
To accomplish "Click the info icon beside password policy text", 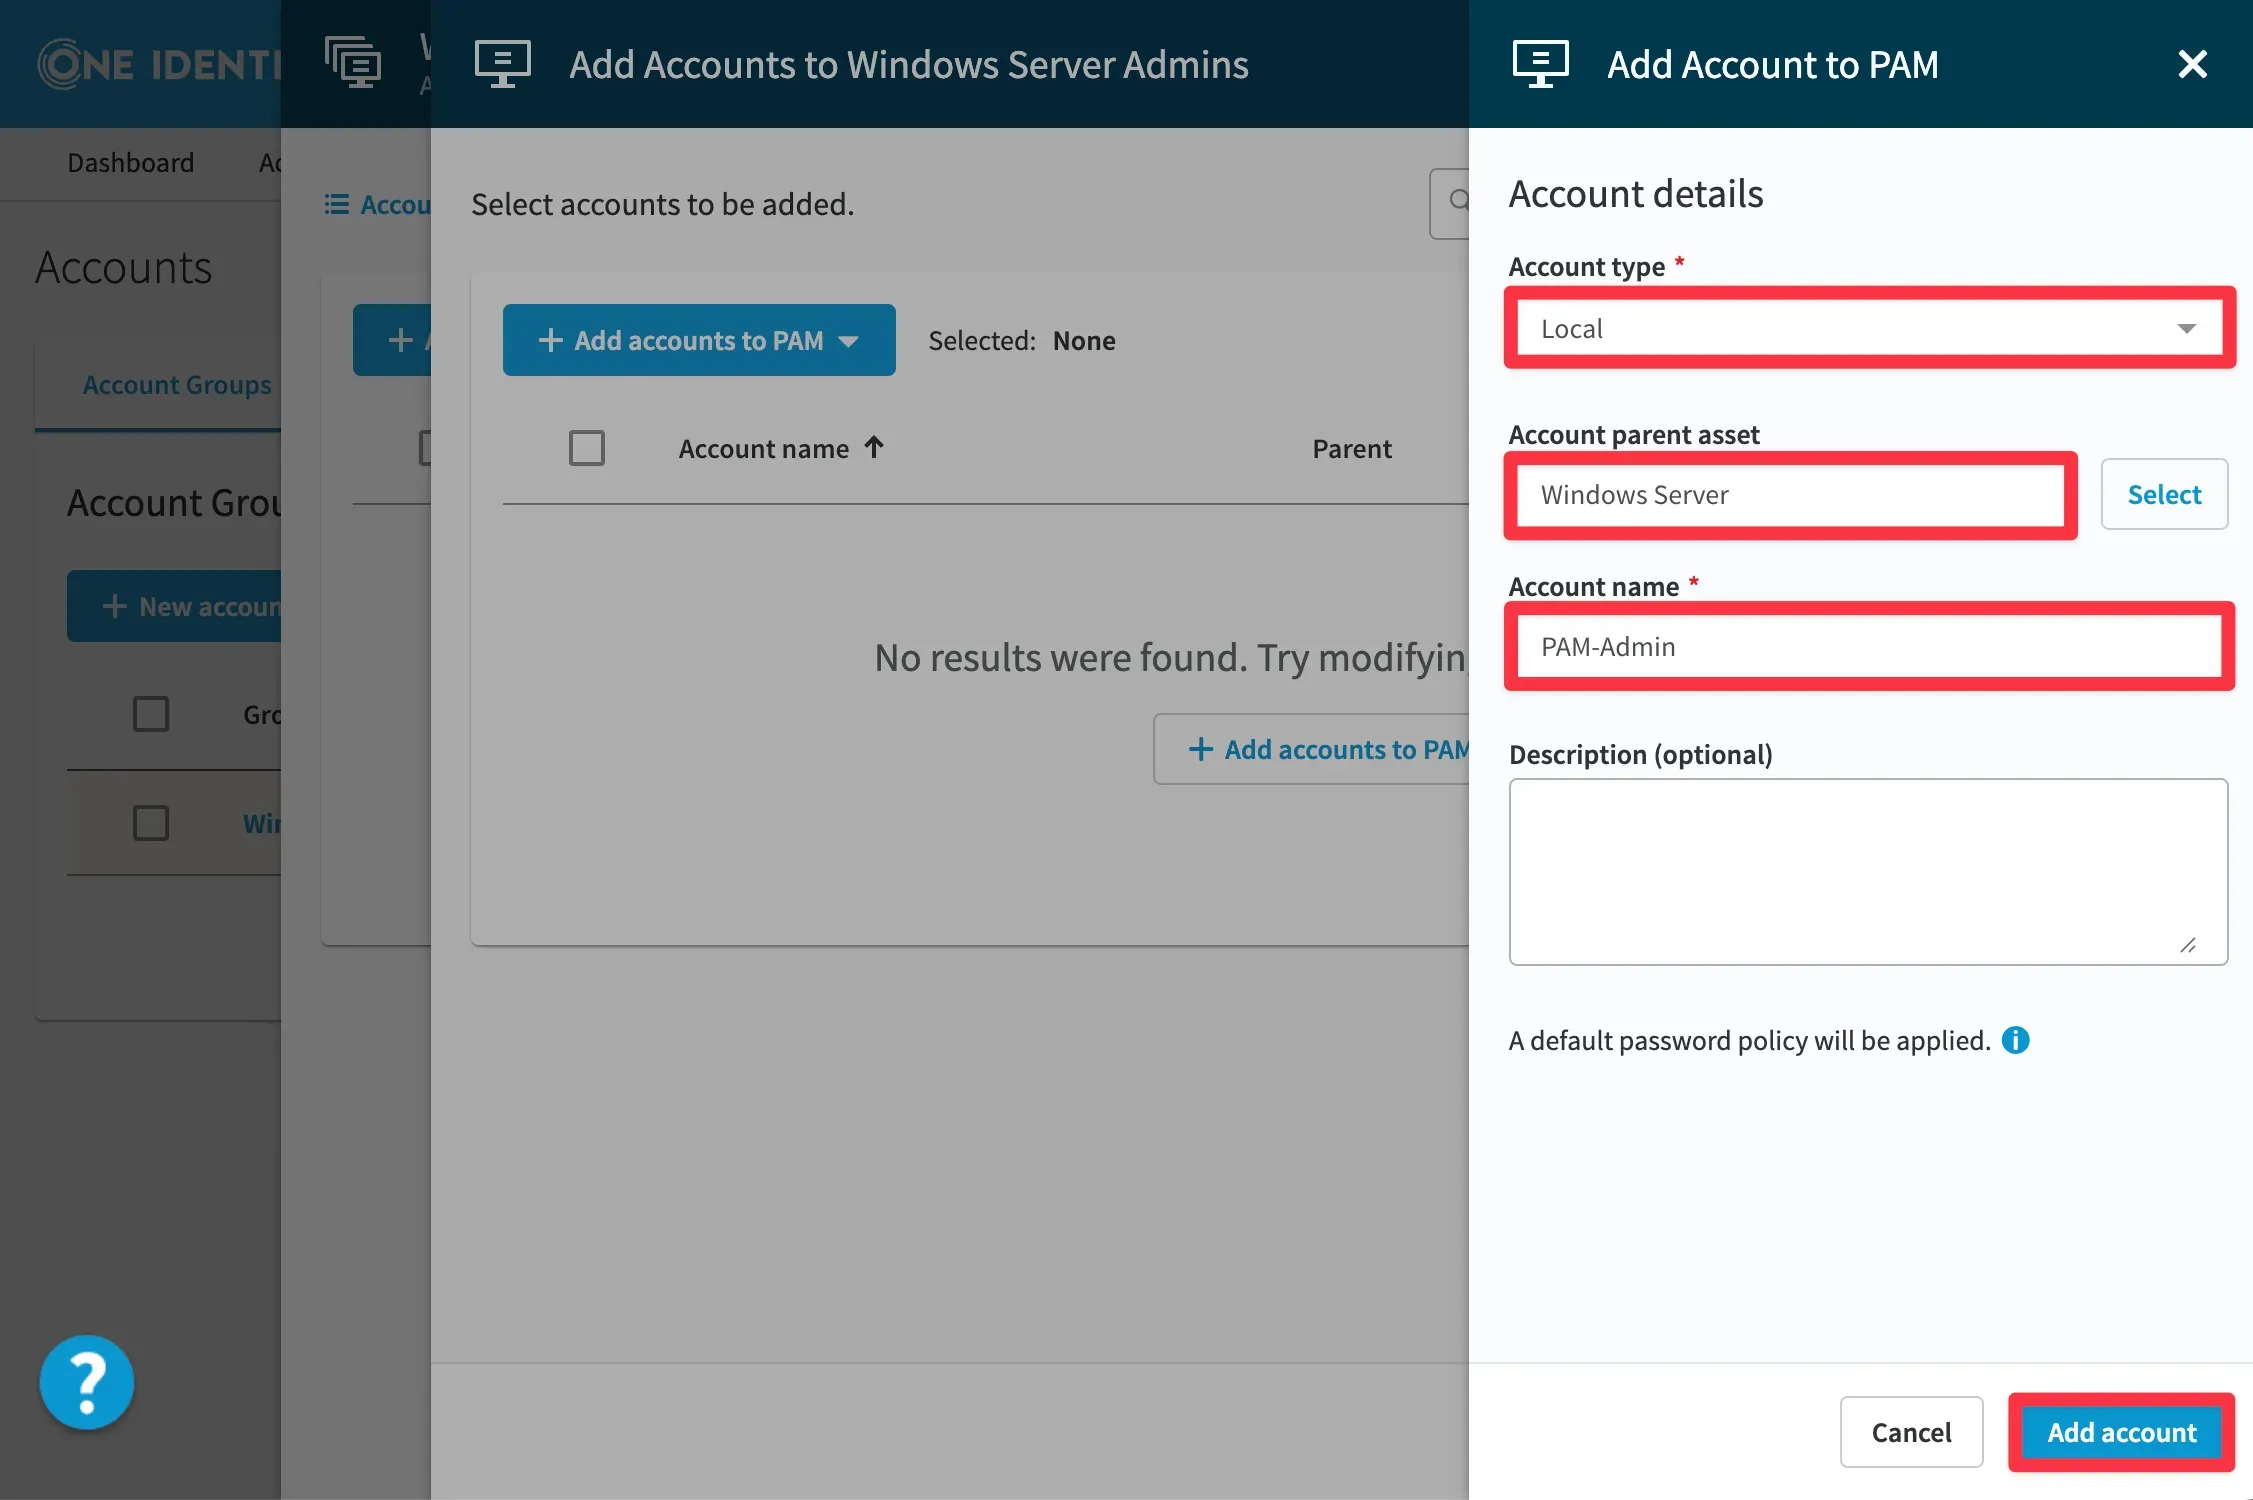I will pos(2015,1040).
